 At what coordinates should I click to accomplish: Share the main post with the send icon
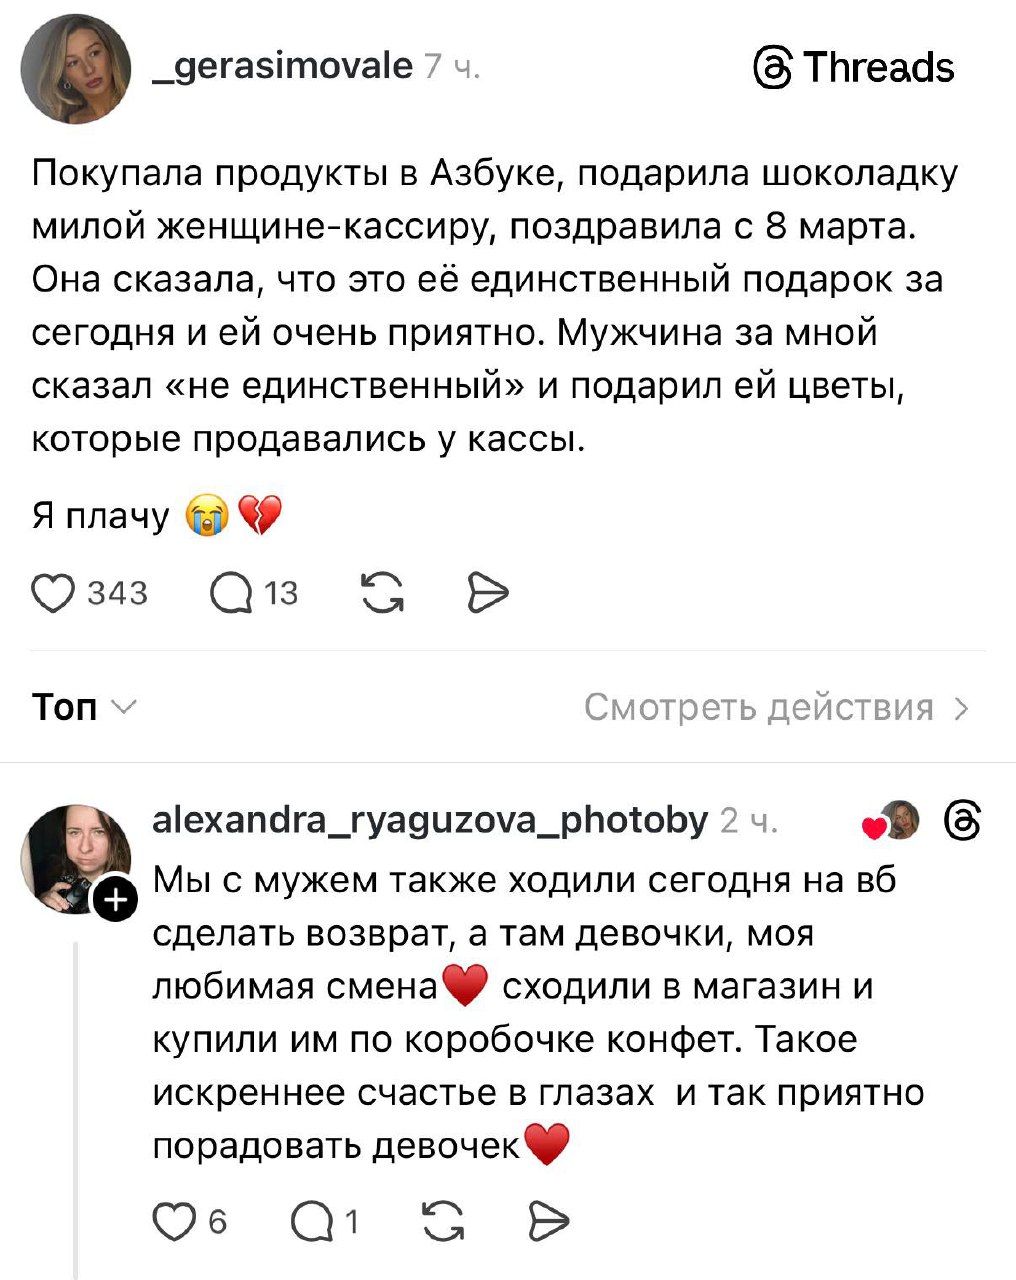click(488, 593)
